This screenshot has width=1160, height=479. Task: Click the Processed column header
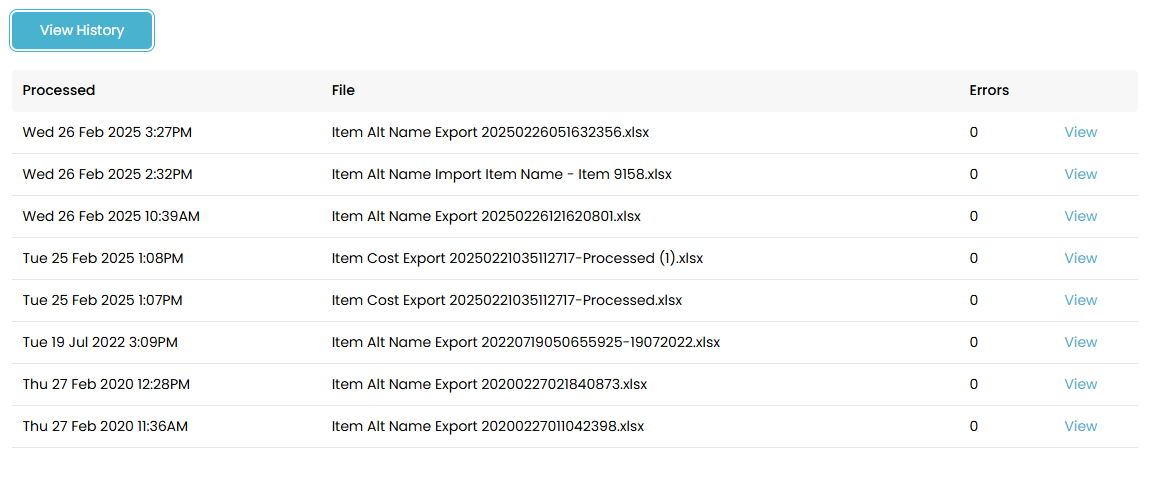click(x=59, y=90)
